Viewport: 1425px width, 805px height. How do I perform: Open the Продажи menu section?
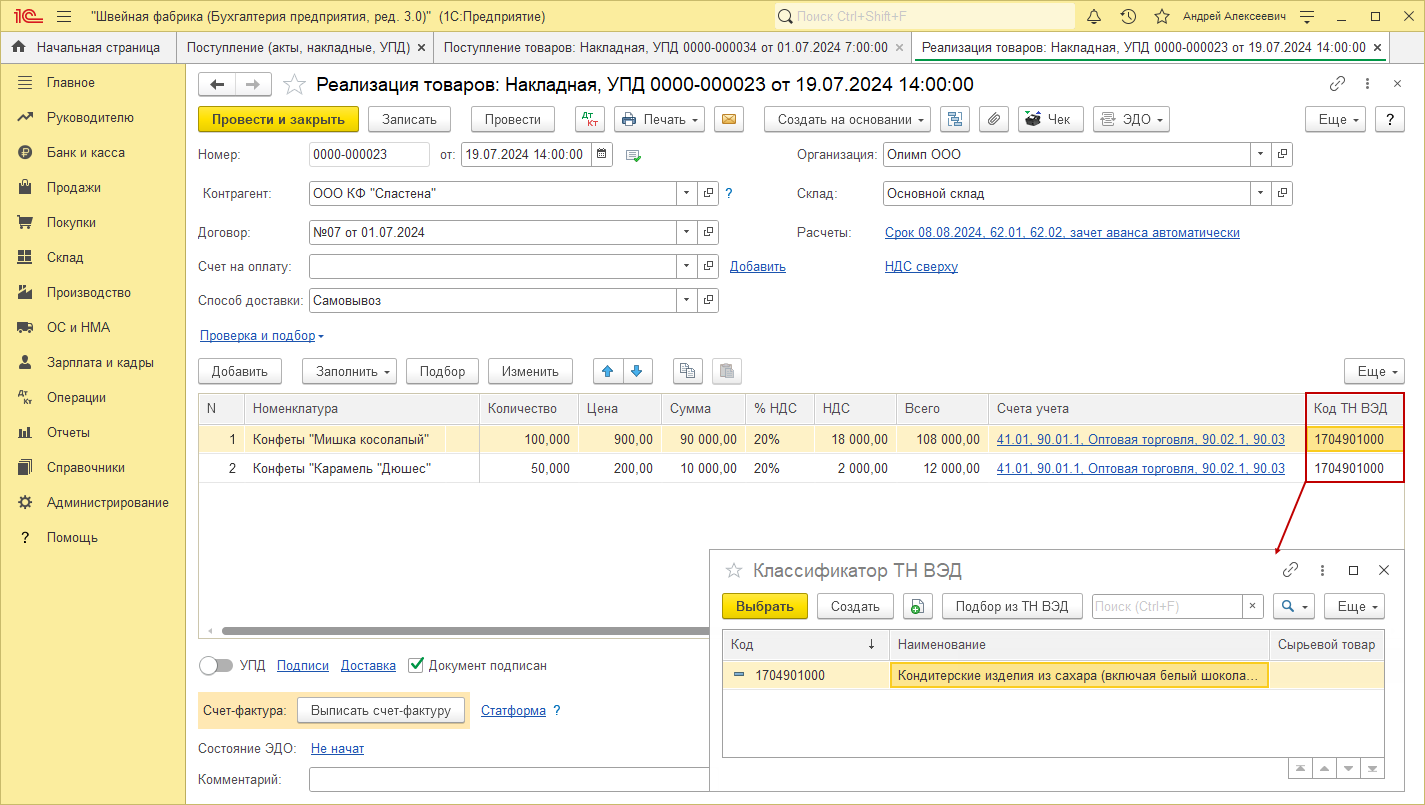[x=73, y=187]
